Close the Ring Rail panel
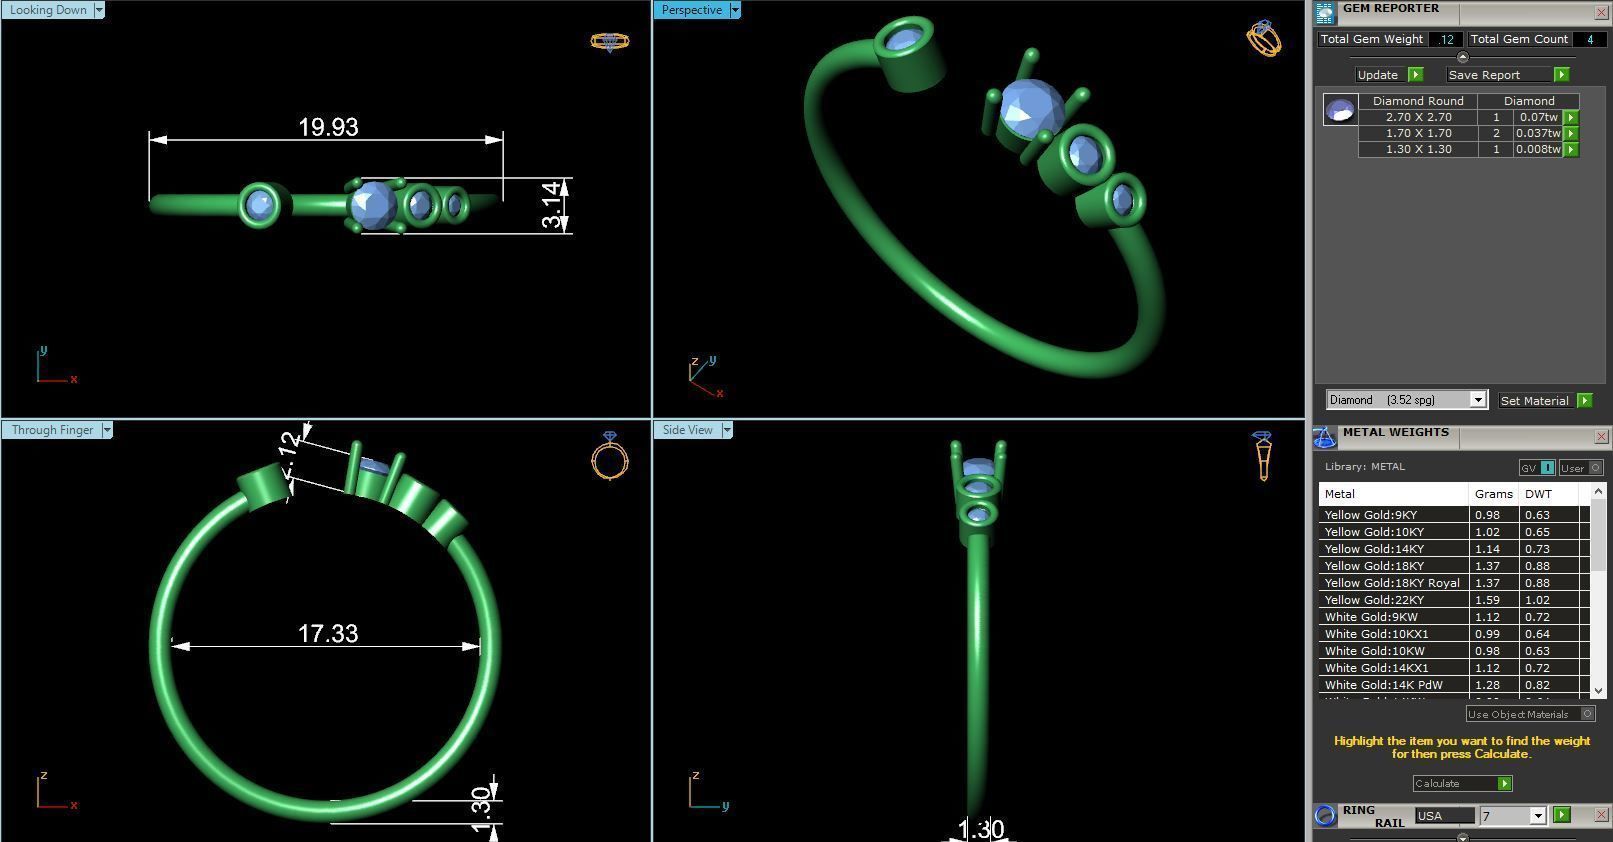 tap(1601, 815)
